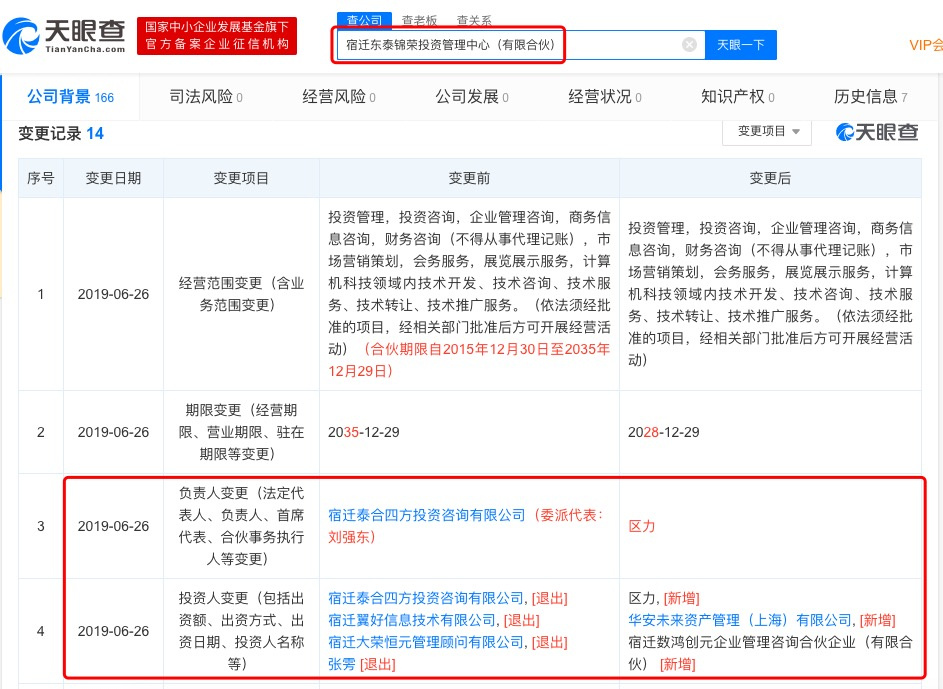Select the 经营状况 tab

pyautogui.click(x=604, y=97)
